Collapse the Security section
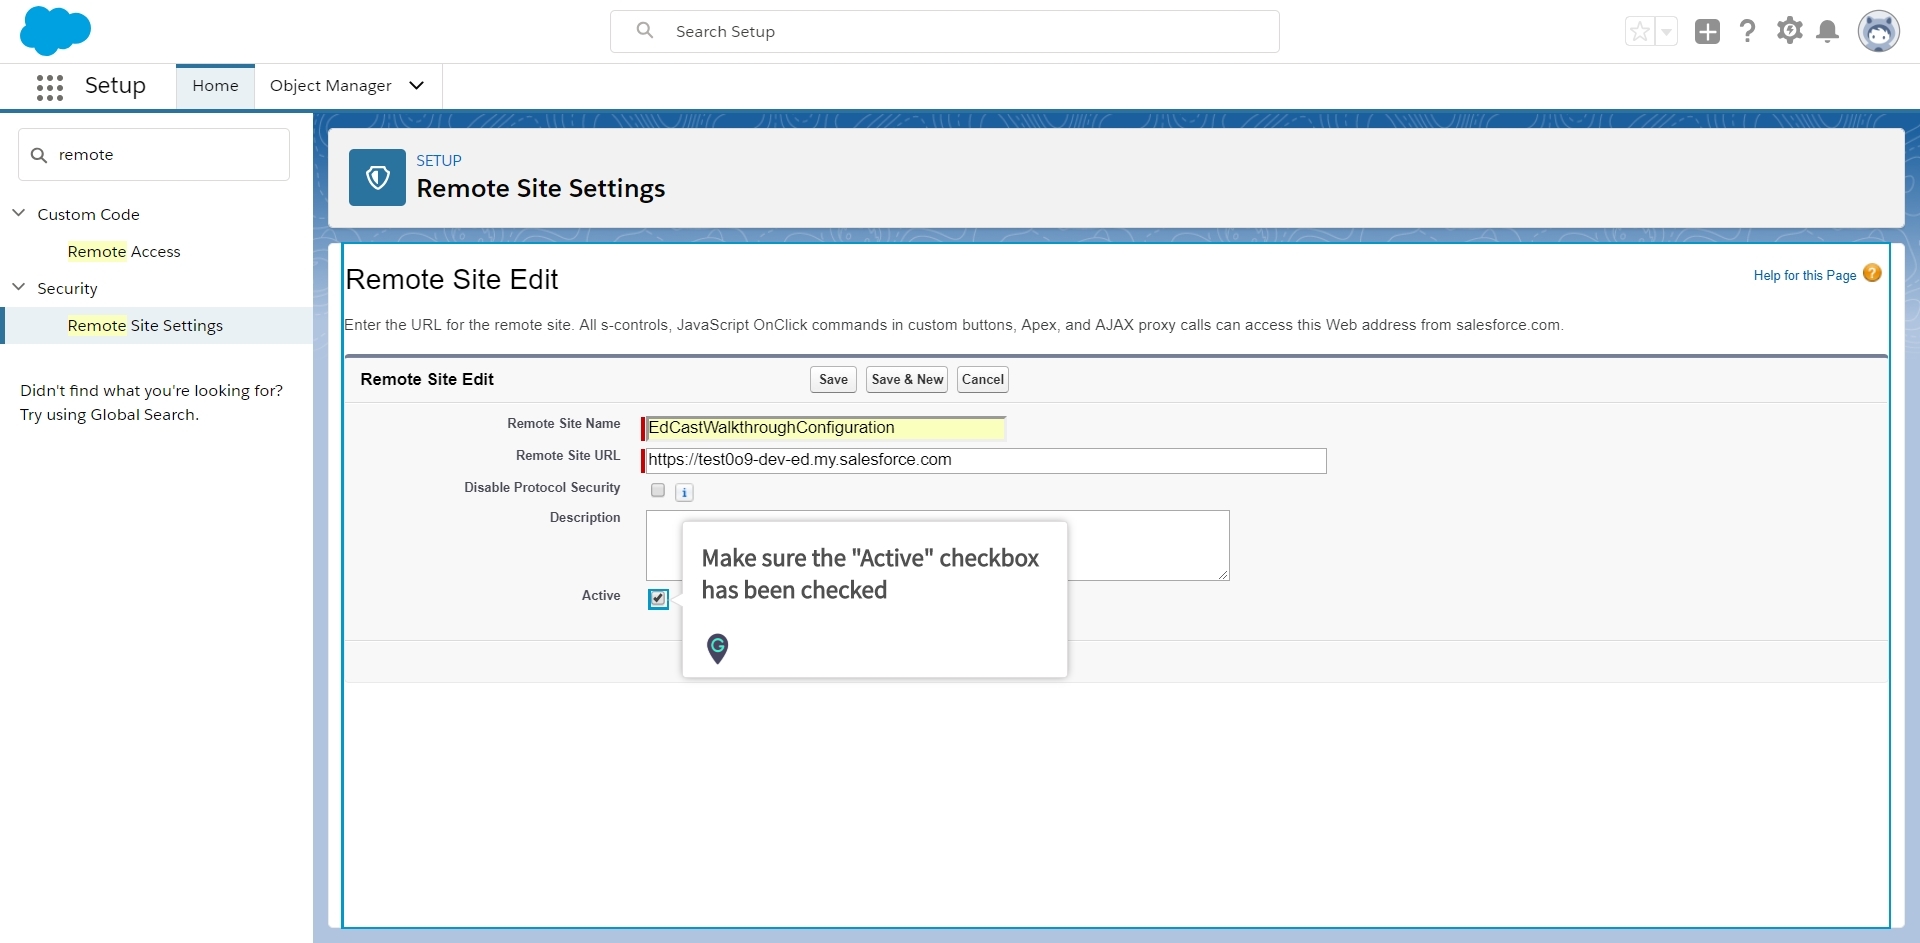1920x943 pixels. click(x=18, y=287)
